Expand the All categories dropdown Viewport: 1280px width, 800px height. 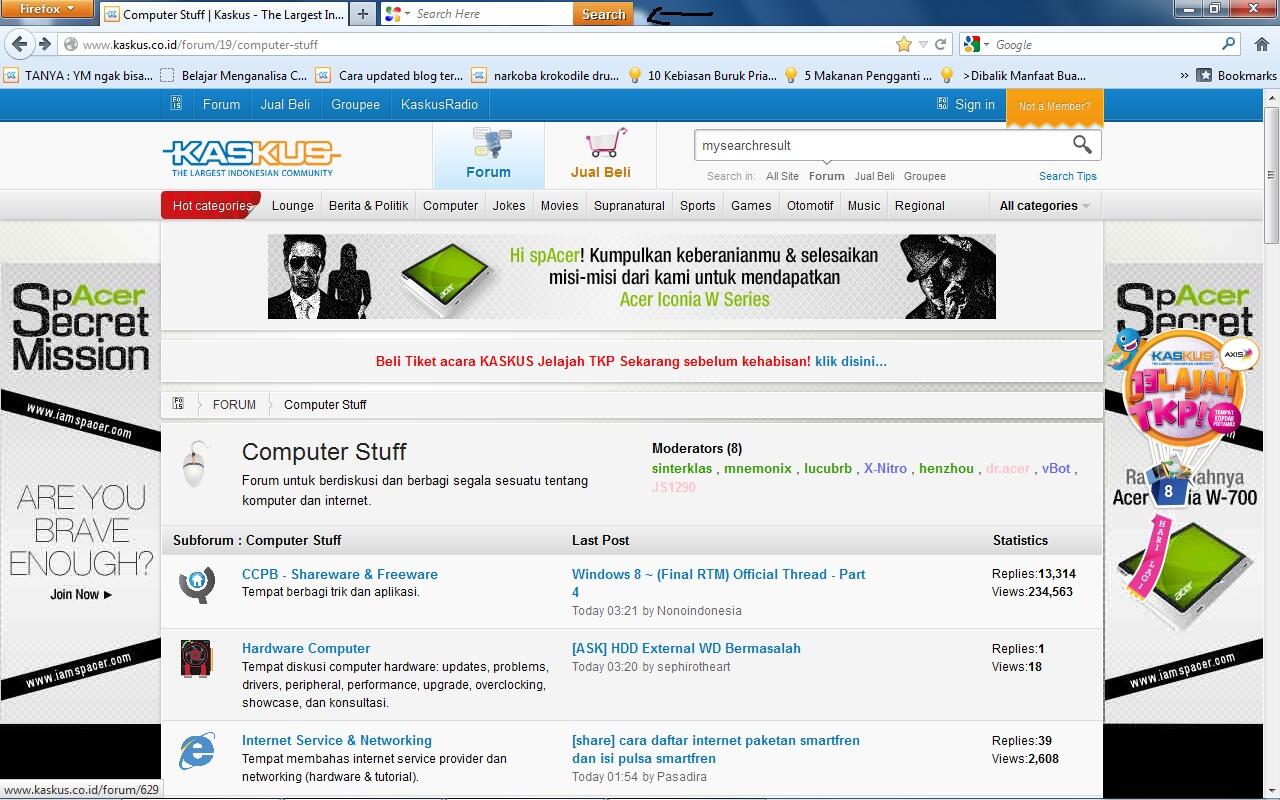[x=1044, y=206]
